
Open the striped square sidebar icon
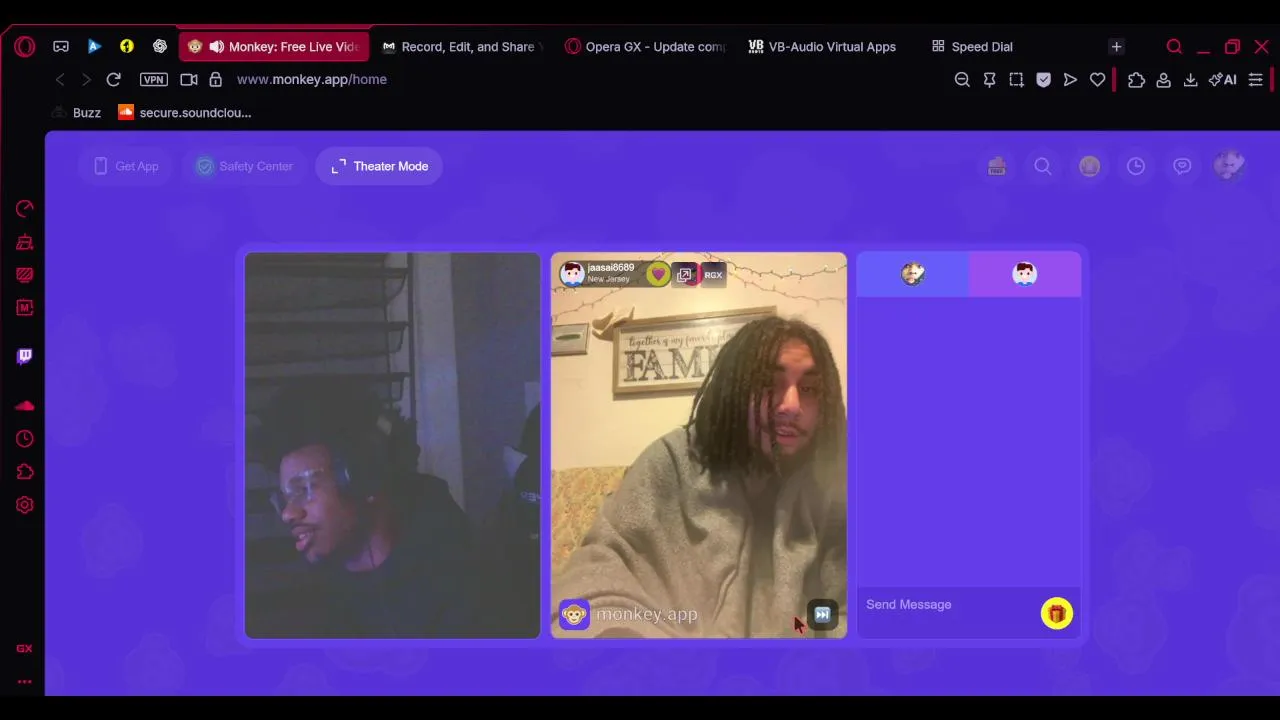tap(25, 274)
